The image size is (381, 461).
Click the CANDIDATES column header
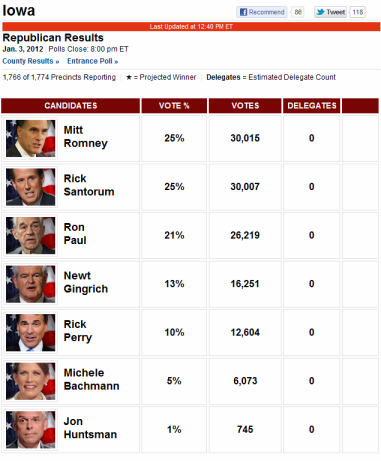71,106
